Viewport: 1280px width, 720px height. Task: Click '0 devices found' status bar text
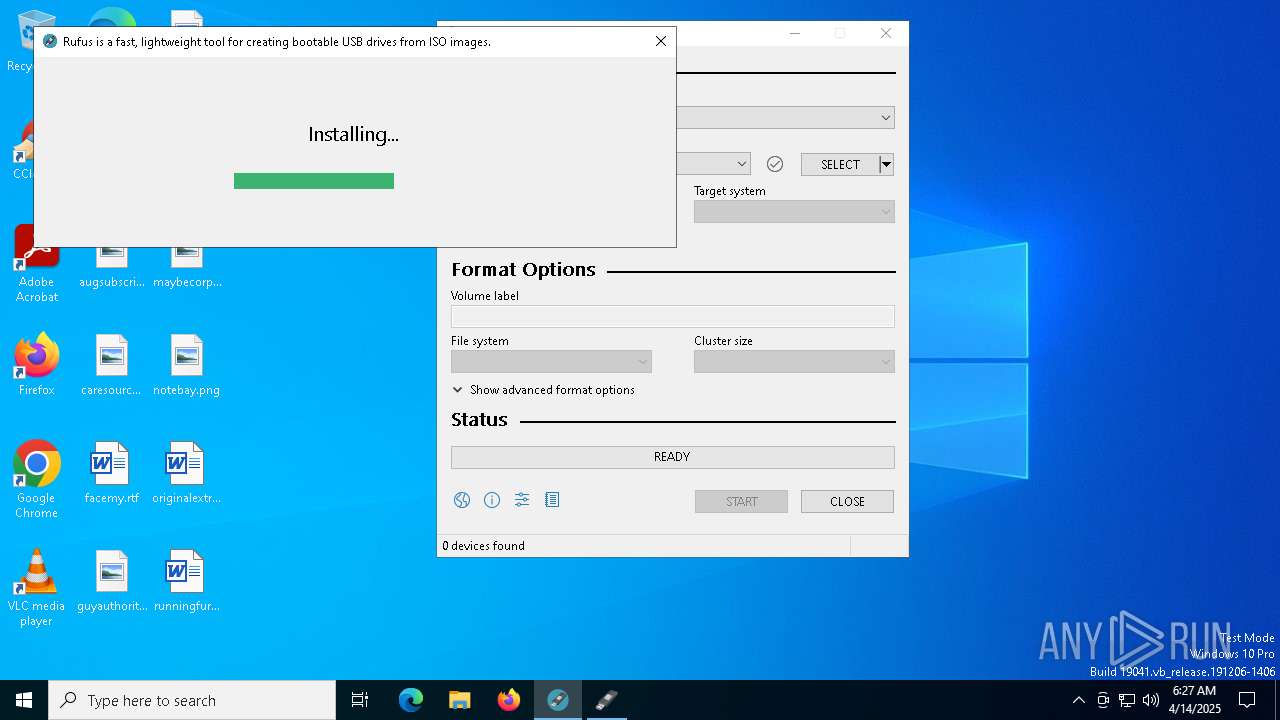tap(483, 546)
